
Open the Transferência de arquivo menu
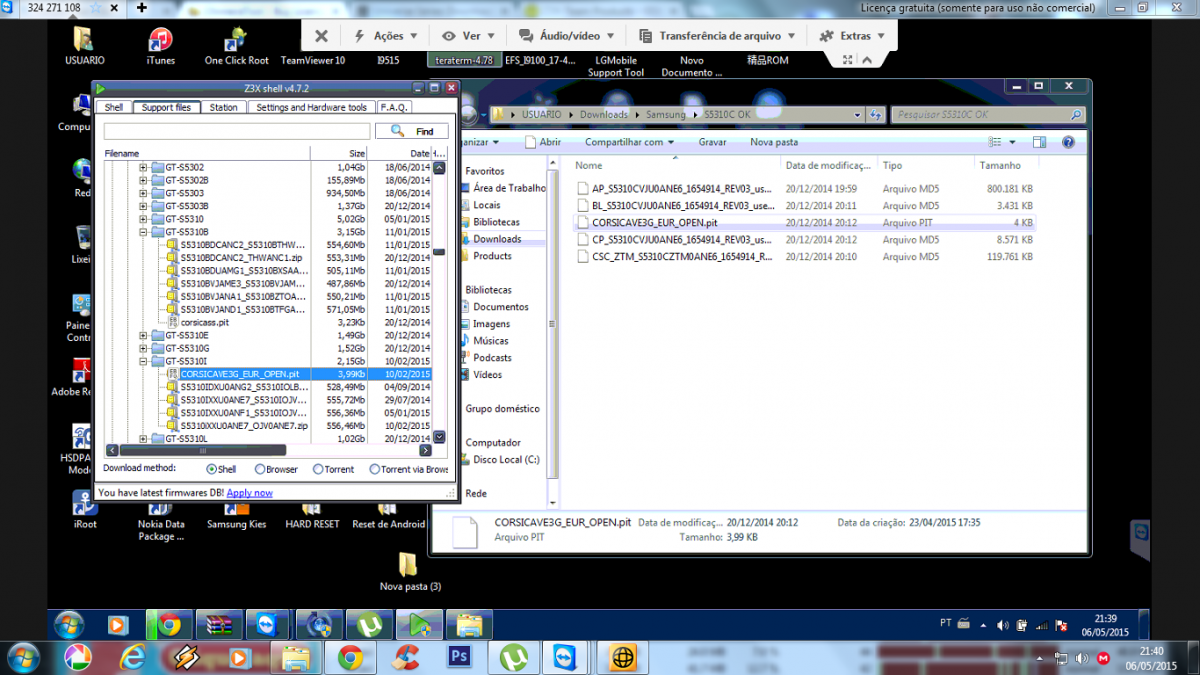[717, 36]
